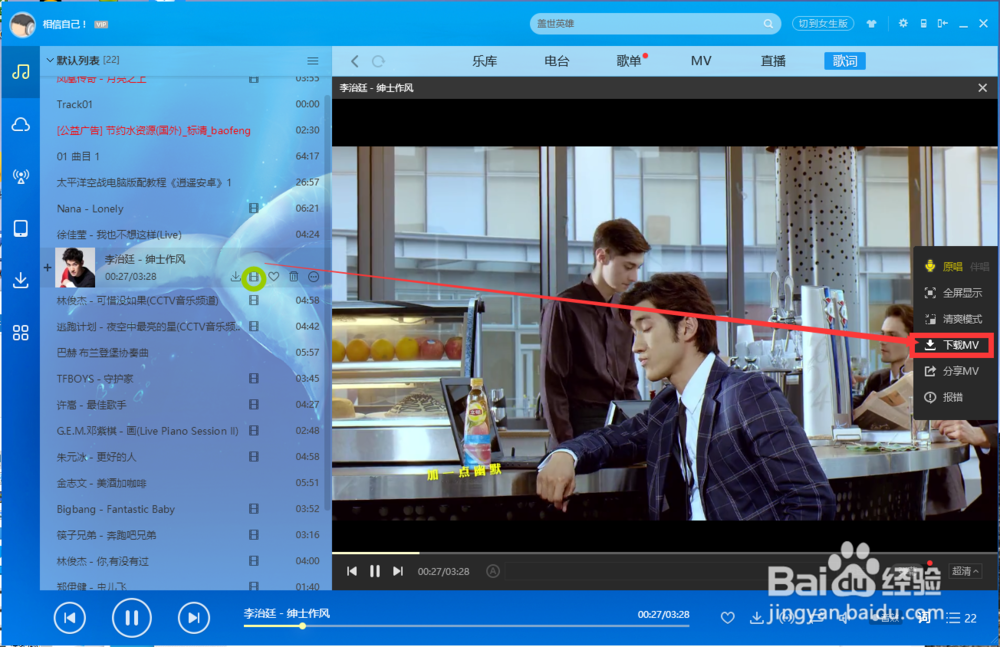The image size is (1000, 647).
Task: Skip to previous track in bottom bar
Action: pos(70,618)
